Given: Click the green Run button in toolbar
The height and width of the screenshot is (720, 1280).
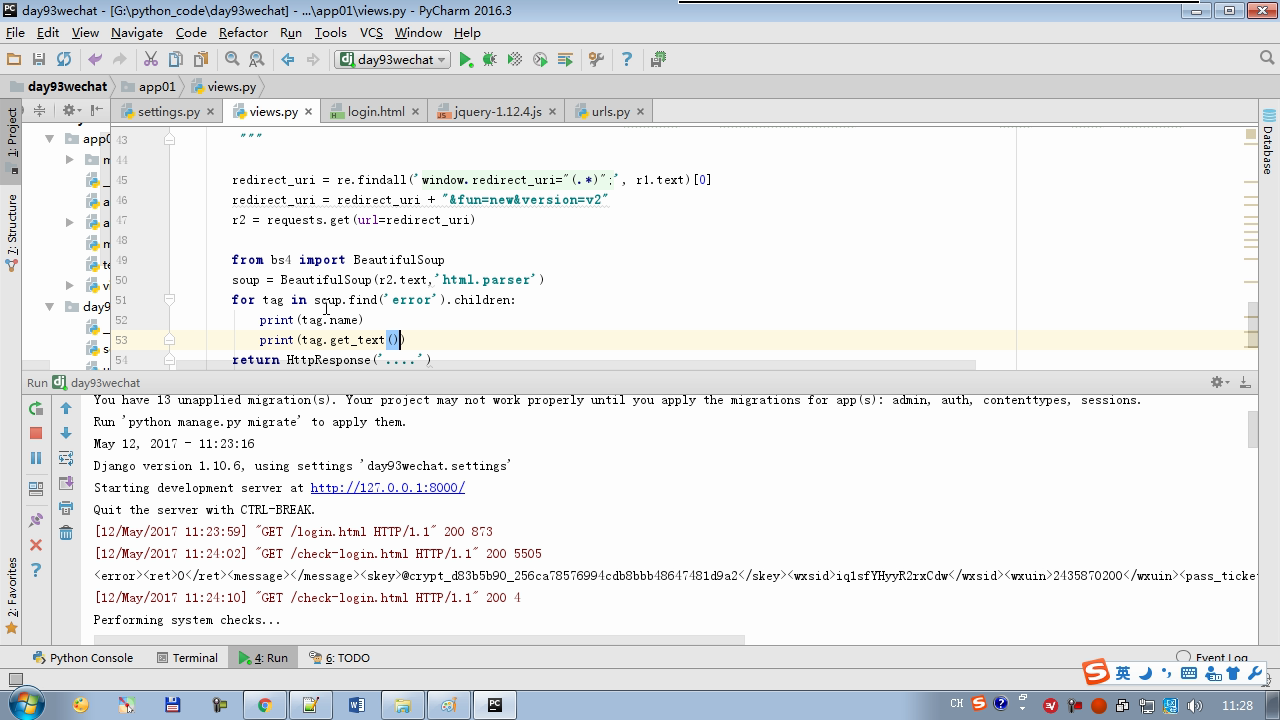Looking at the screenshot, I should (x=465, y=60).
